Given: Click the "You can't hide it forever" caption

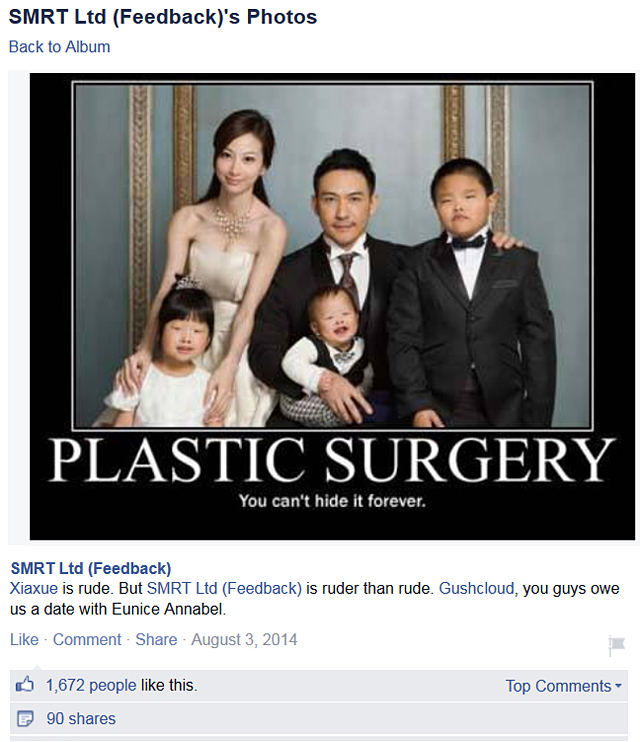Looking at the screenshot, I should [x=332, y=501].
